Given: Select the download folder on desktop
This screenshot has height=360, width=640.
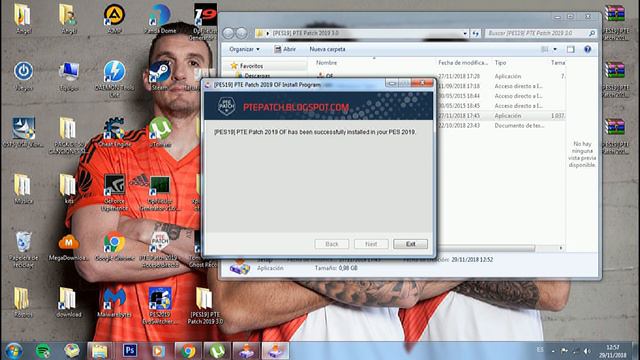Looking at the screenshot, I should [x=69, y=302].
